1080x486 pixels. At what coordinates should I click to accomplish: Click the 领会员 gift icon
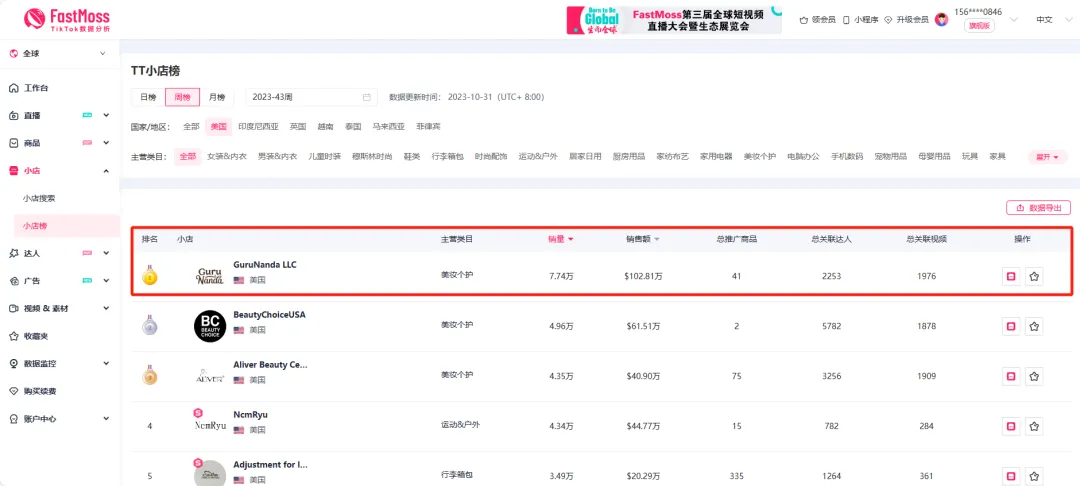pyautogui.click(x=803, y=20)
